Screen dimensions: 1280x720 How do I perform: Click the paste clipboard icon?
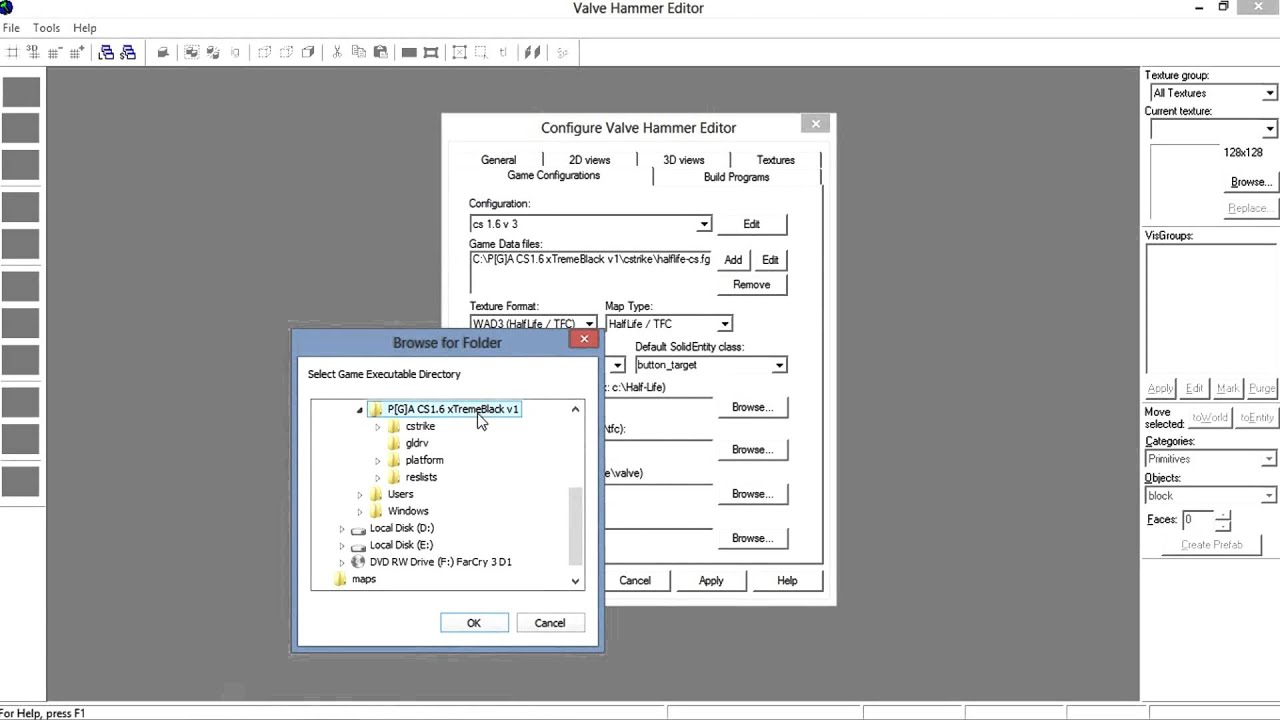[381, 52]
